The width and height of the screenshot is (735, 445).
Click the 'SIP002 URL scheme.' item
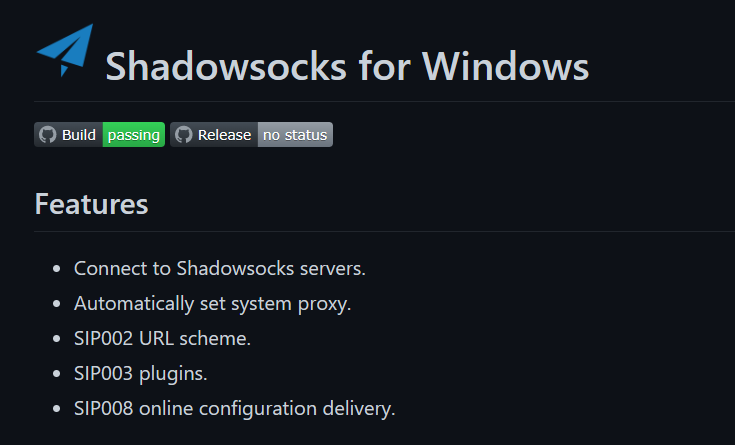click(162, 339)
